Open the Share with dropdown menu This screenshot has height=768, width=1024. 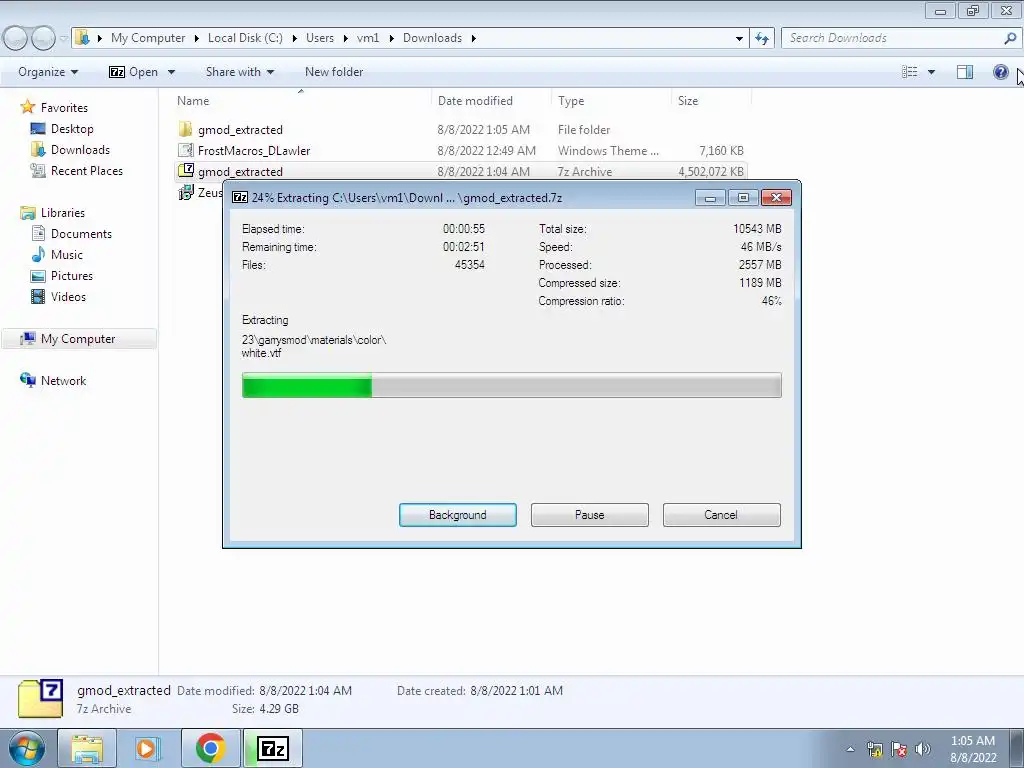pos(240,72)
